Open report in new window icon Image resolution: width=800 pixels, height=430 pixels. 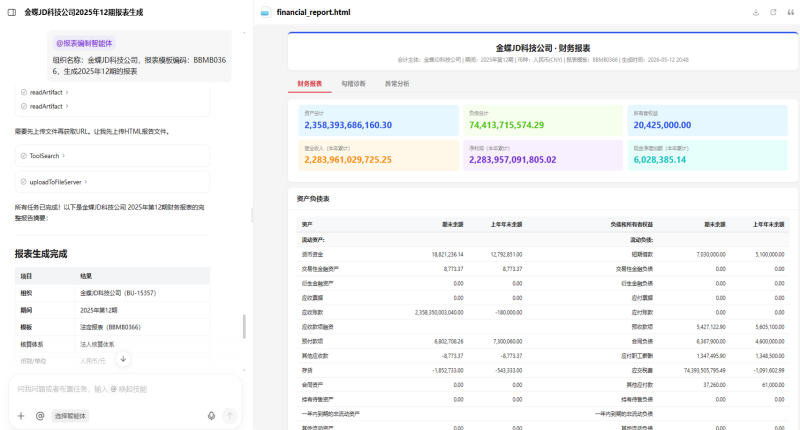773,12
